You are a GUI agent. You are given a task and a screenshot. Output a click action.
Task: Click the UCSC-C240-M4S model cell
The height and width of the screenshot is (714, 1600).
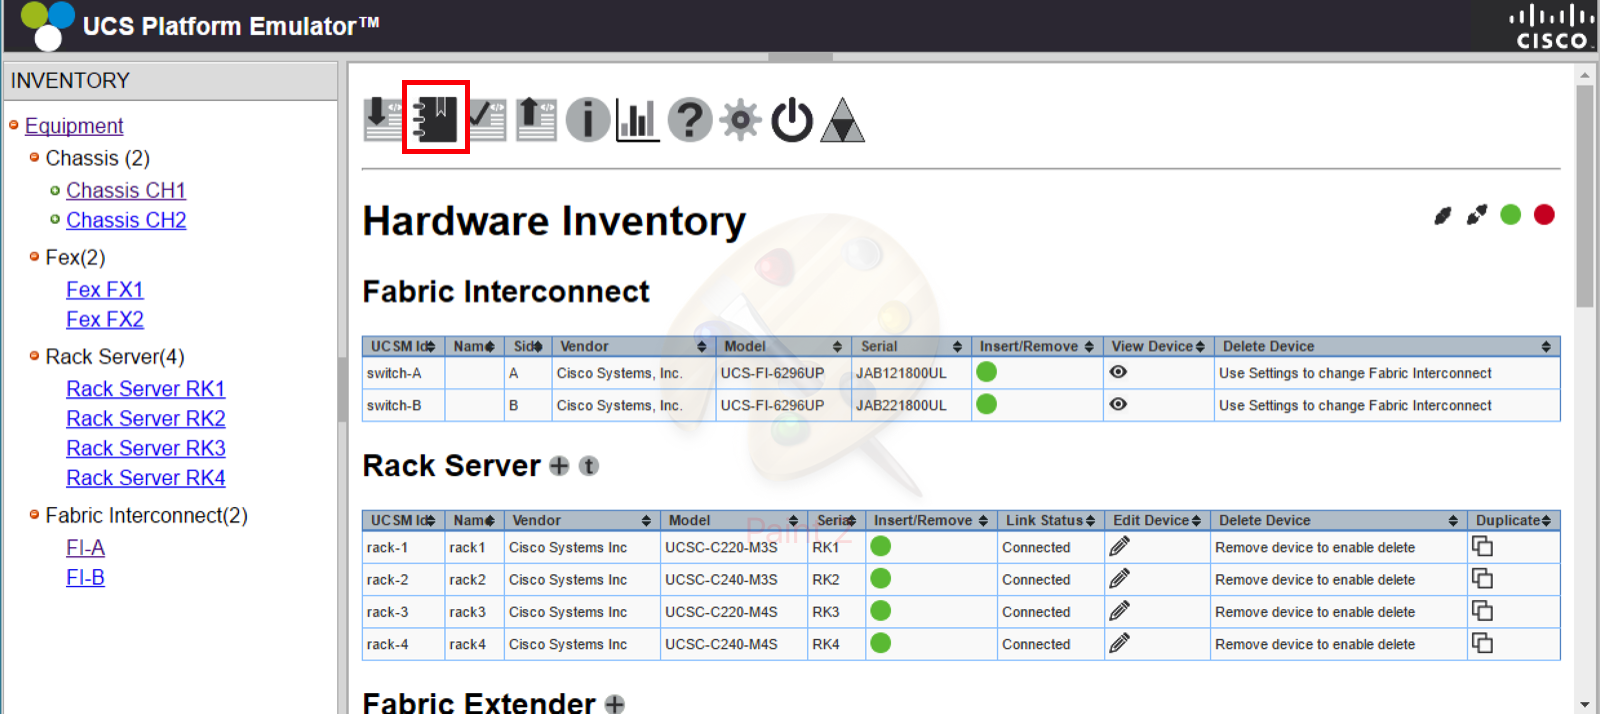pyautogui.click(x=733, y=644)
